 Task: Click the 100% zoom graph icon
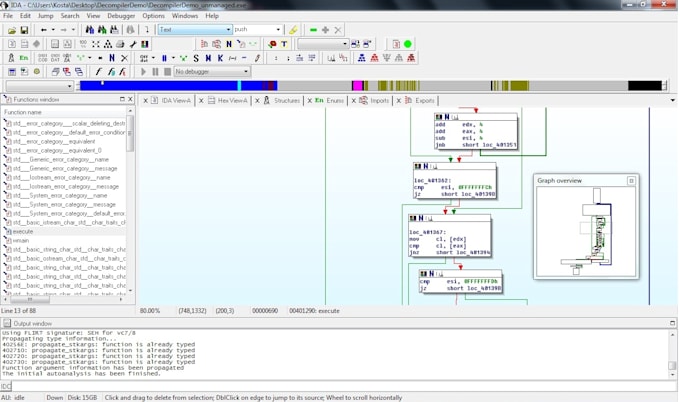click(x=83, y=44)
